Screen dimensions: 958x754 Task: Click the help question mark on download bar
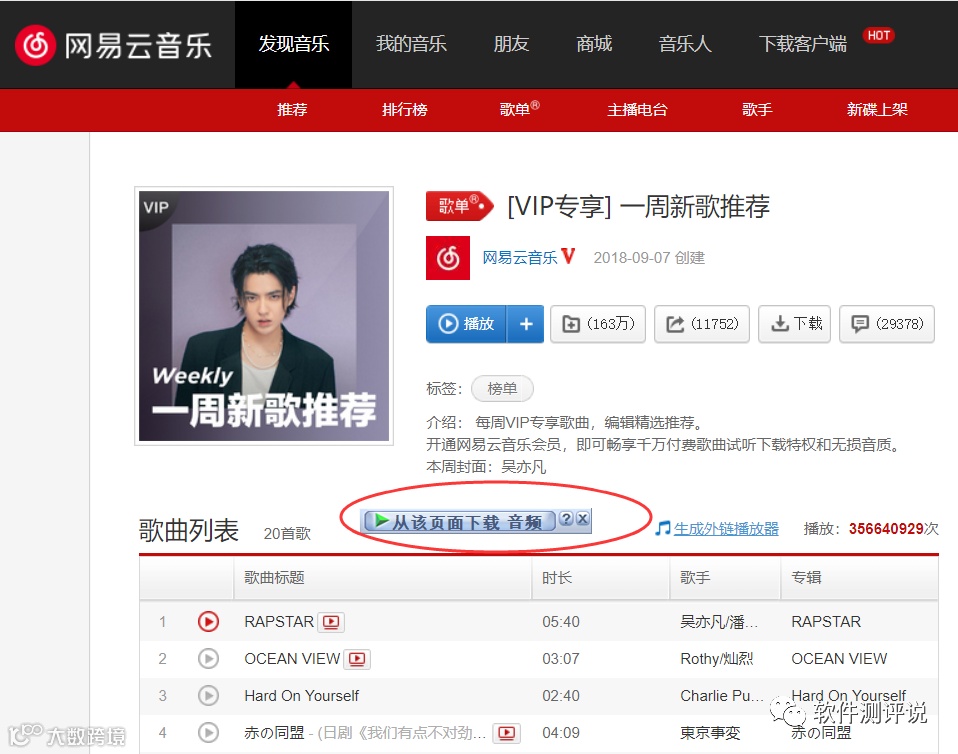566,519
